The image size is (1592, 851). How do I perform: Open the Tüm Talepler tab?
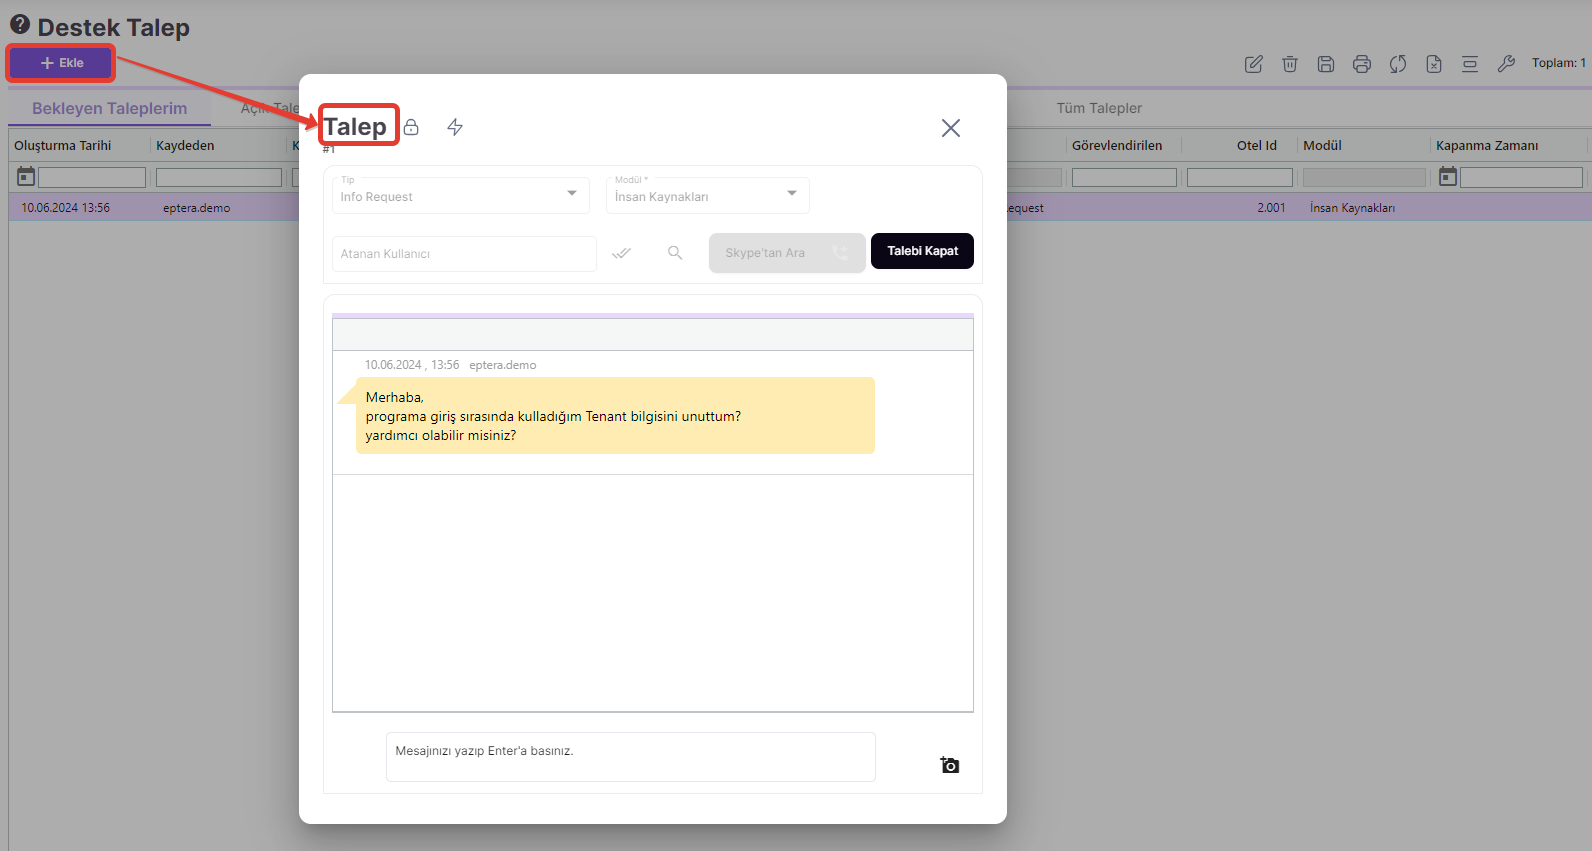click(x=1098, y=108)
